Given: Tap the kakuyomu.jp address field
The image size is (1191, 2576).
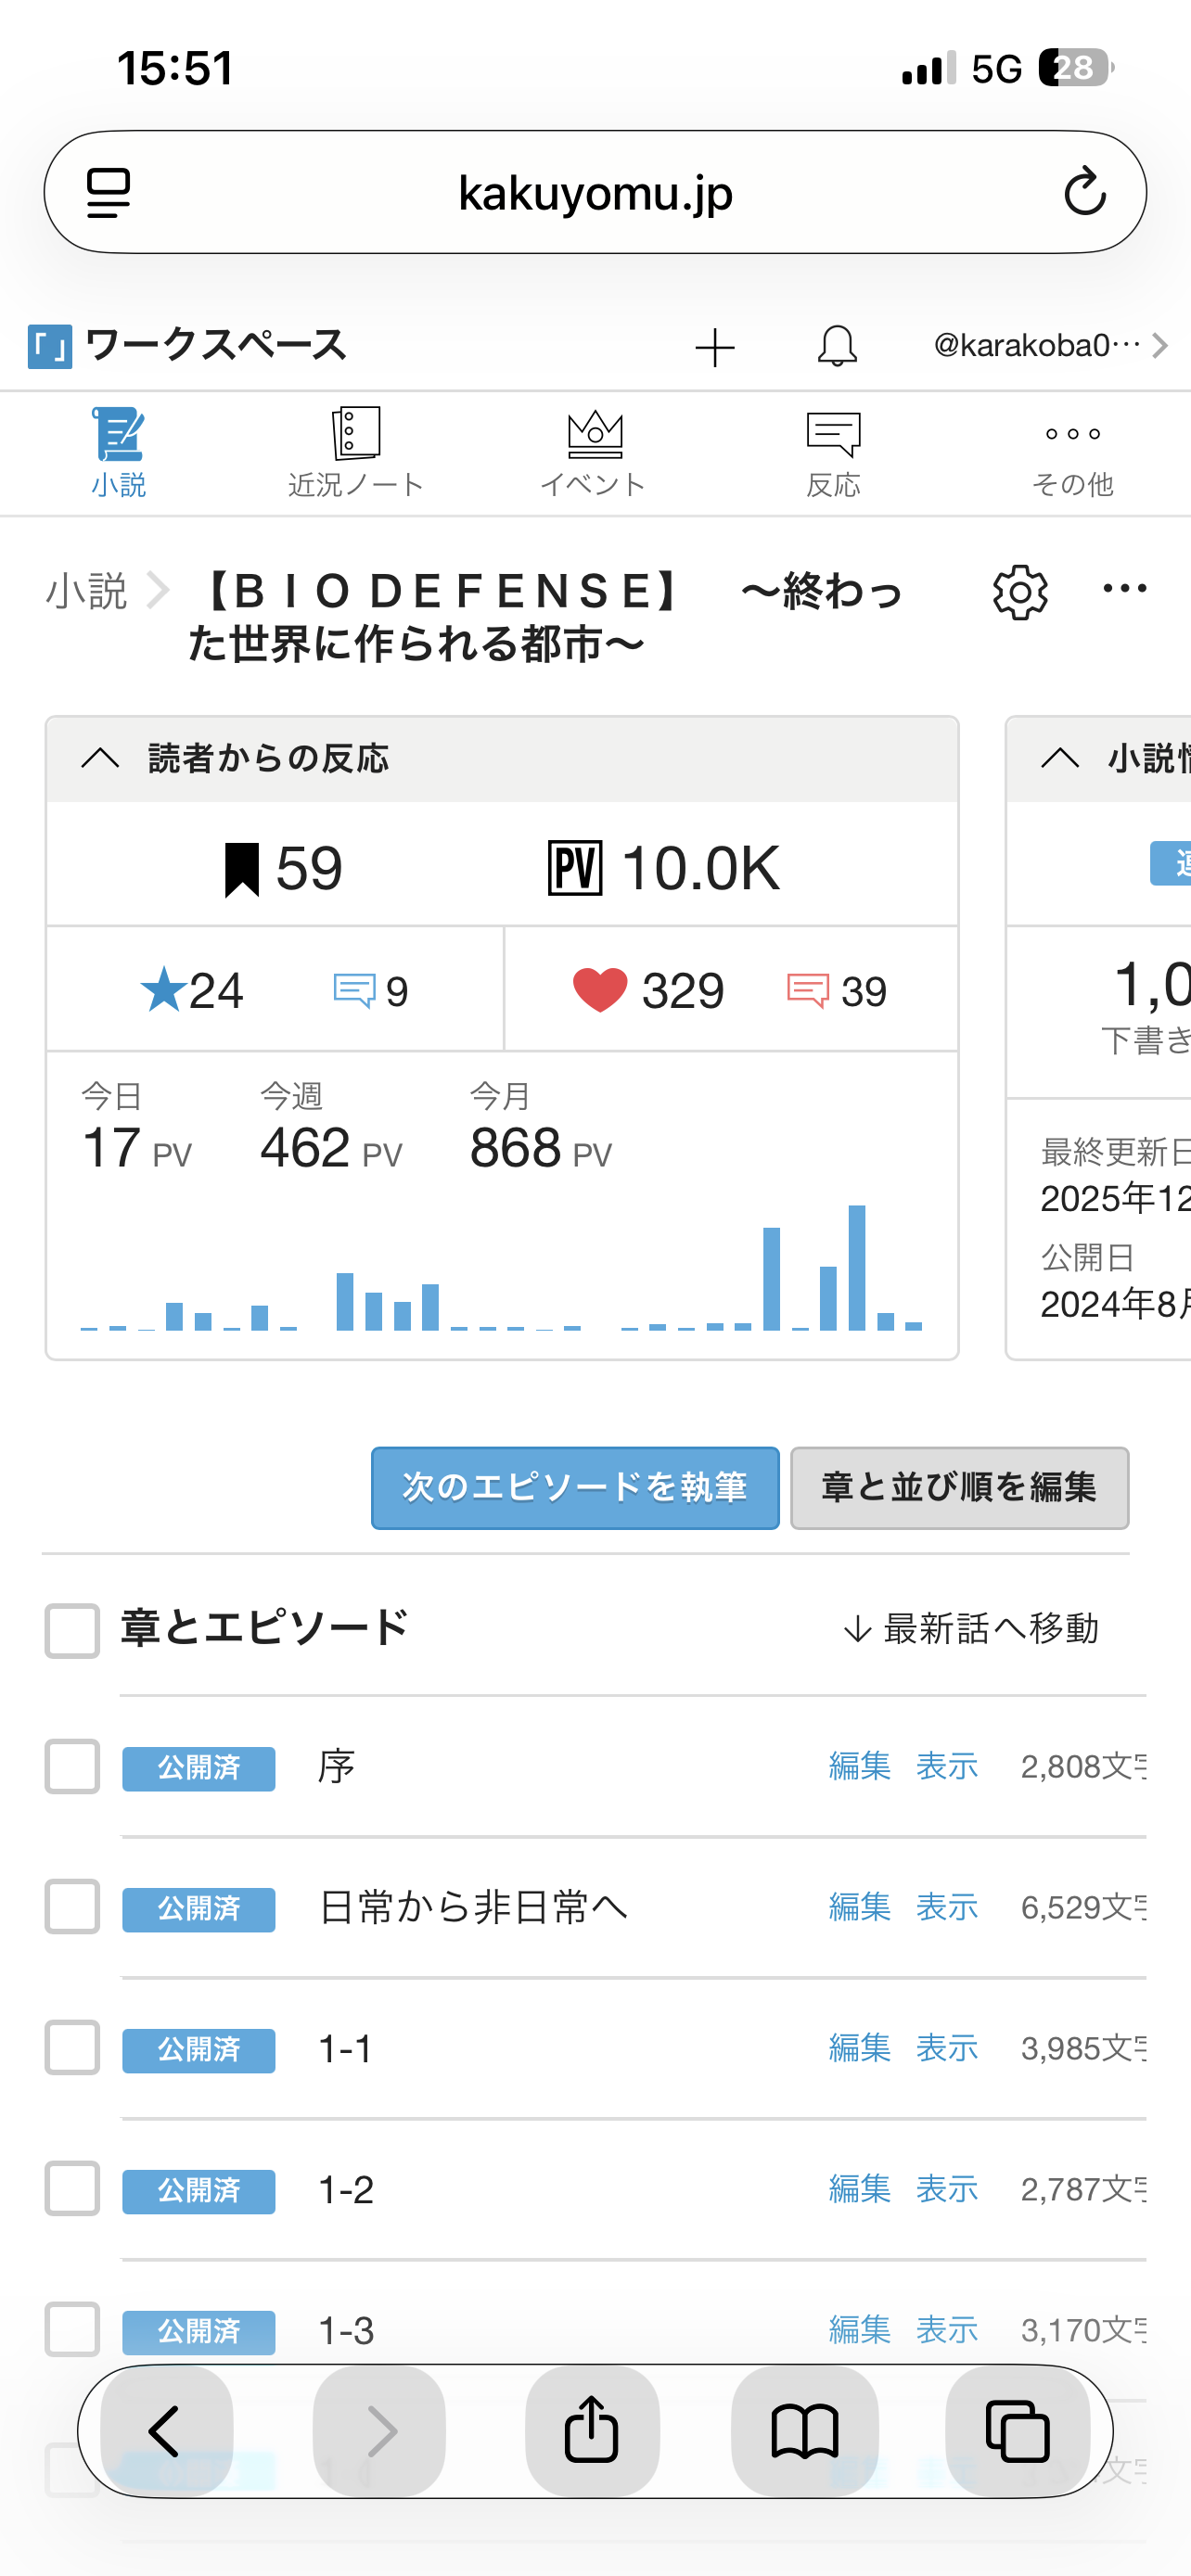Looking at the screenshot, I should point(595,192).
